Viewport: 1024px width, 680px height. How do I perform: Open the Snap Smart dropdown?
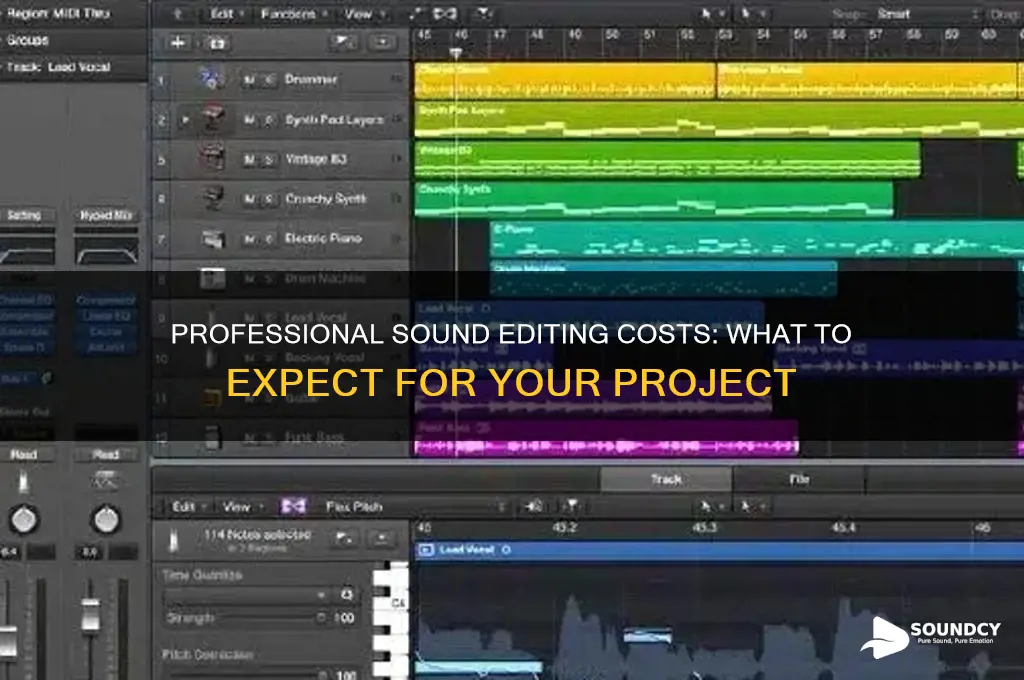[x=926, y=14]
